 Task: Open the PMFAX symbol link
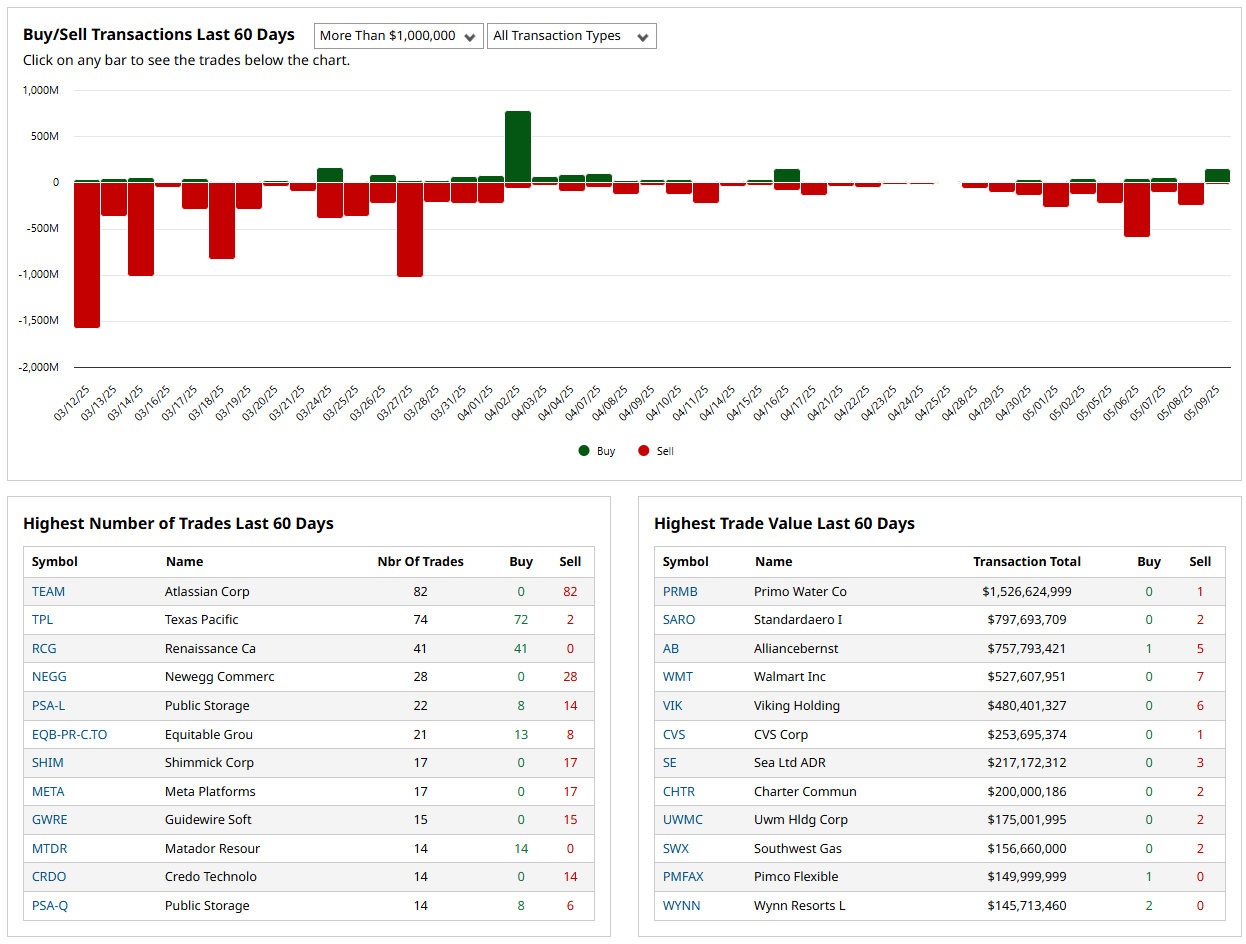[683, 876]
